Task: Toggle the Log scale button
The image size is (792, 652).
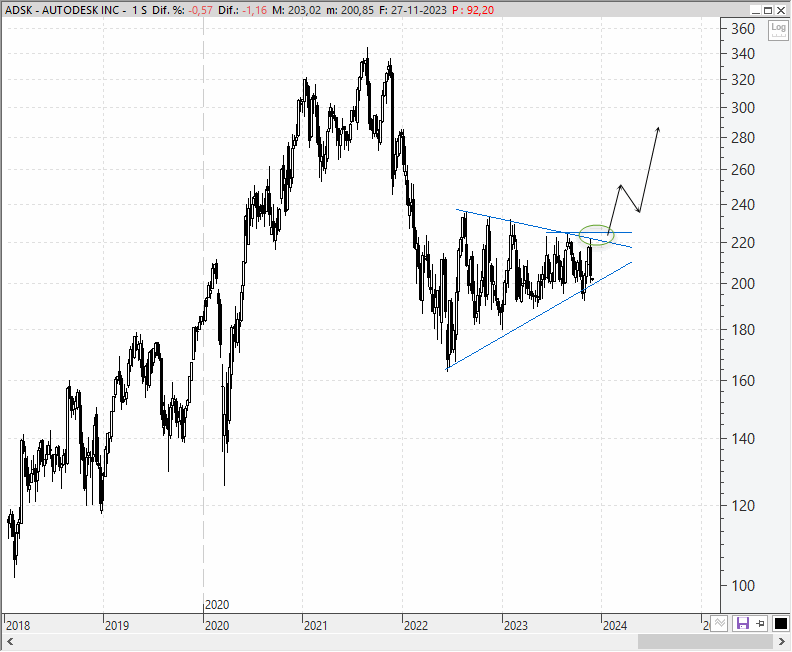Action: click(778, 31)
